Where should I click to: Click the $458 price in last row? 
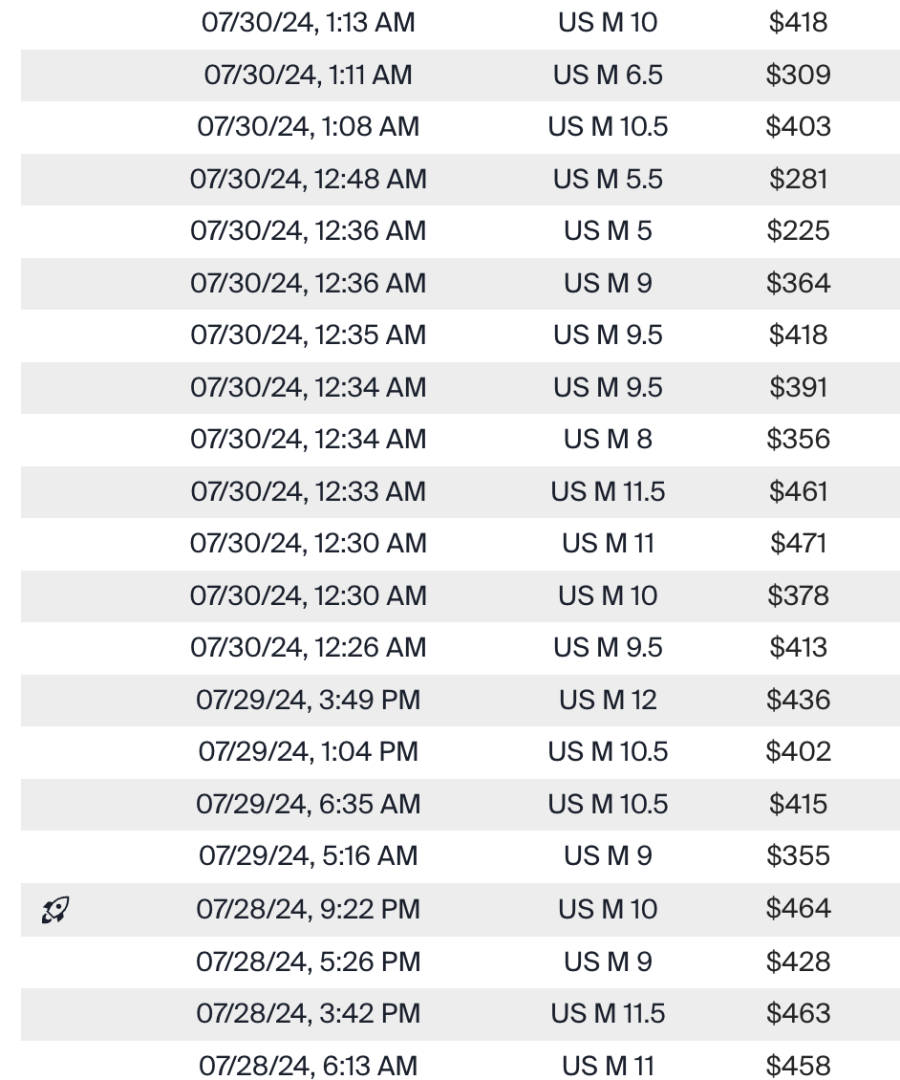click(797, 1065)
